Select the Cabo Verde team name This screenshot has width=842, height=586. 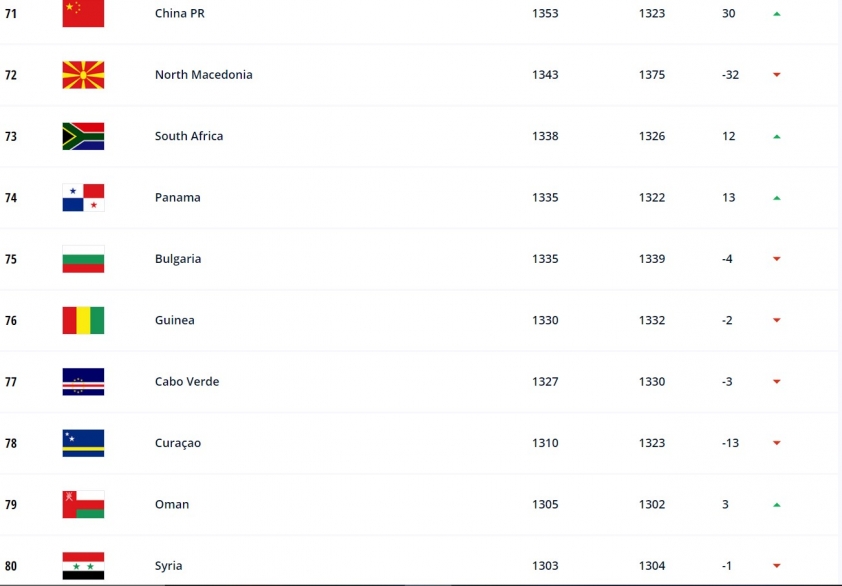point(187,381)
